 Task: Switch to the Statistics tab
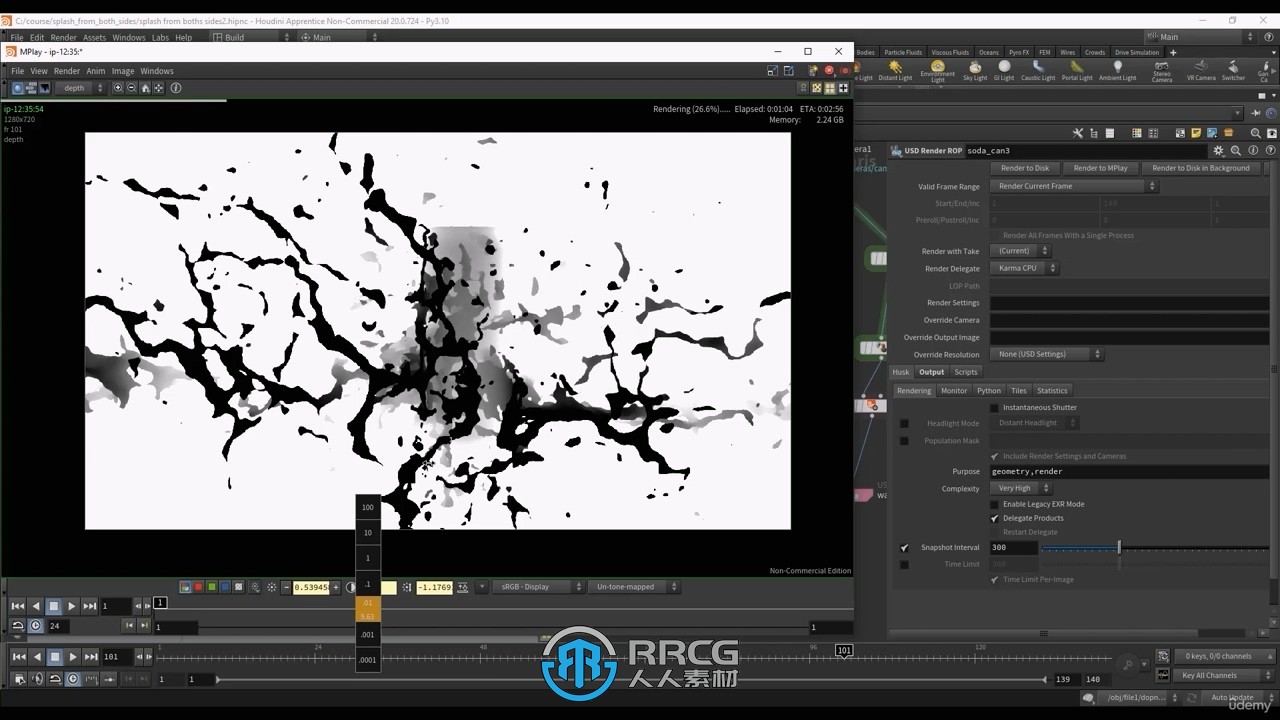click(x=1052, y=391)
